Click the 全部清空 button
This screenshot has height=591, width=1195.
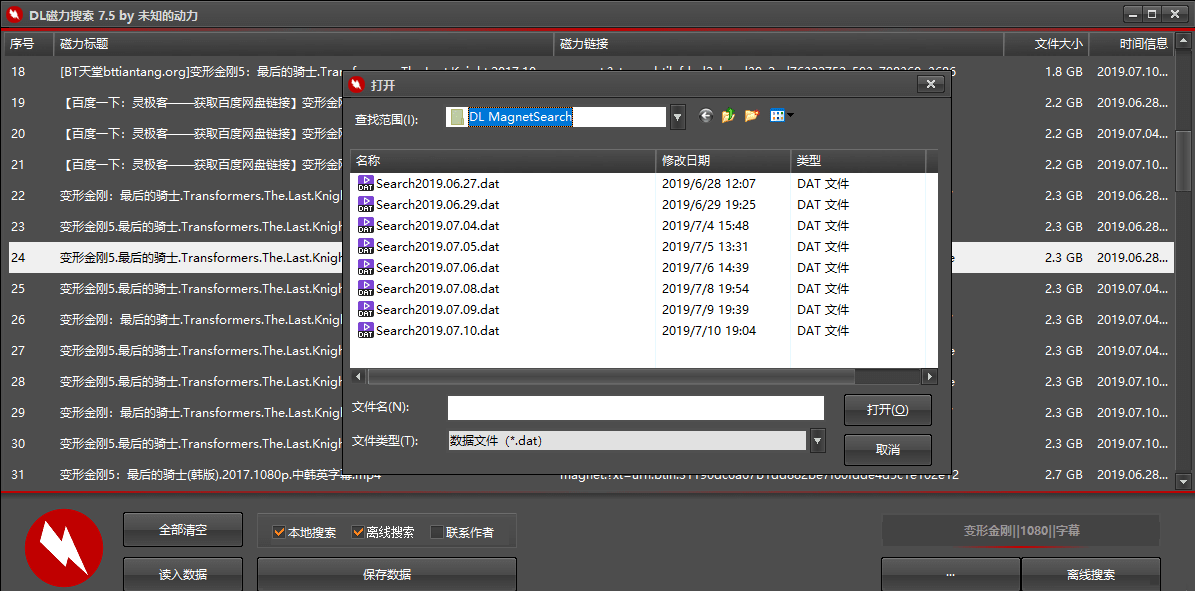183,529
